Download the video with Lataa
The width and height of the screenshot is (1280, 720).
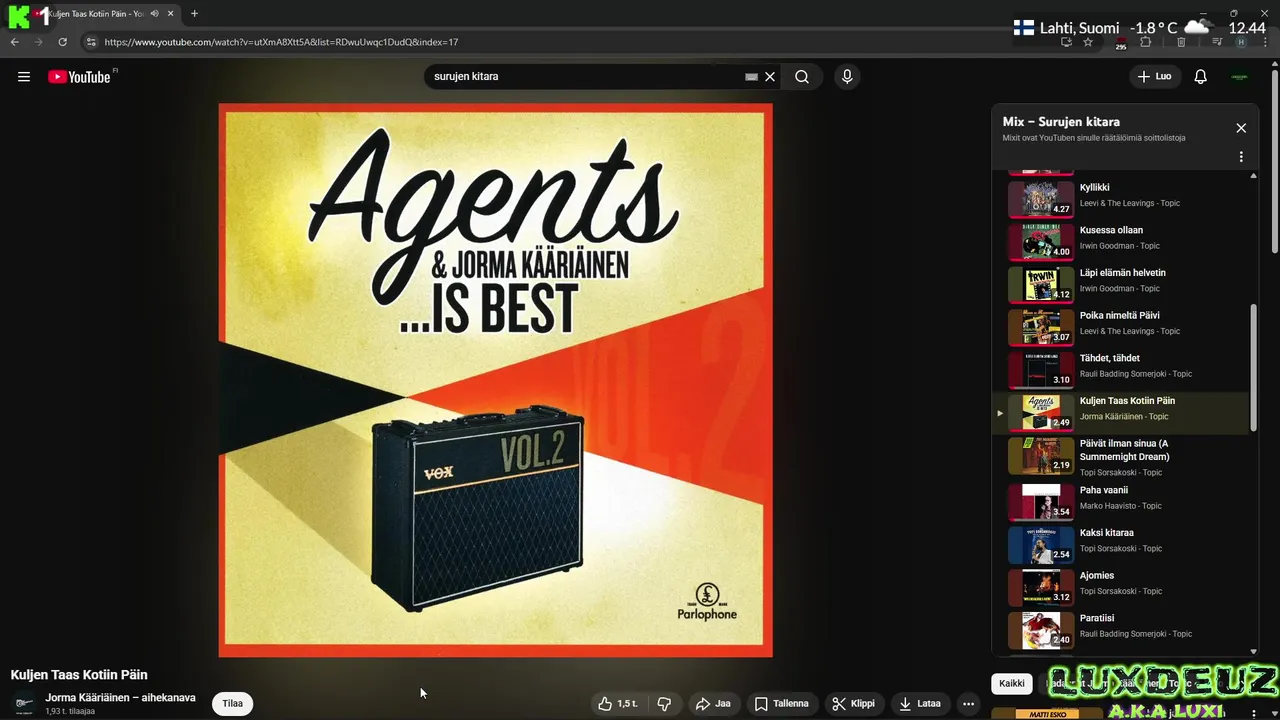[x=919, y=704]
